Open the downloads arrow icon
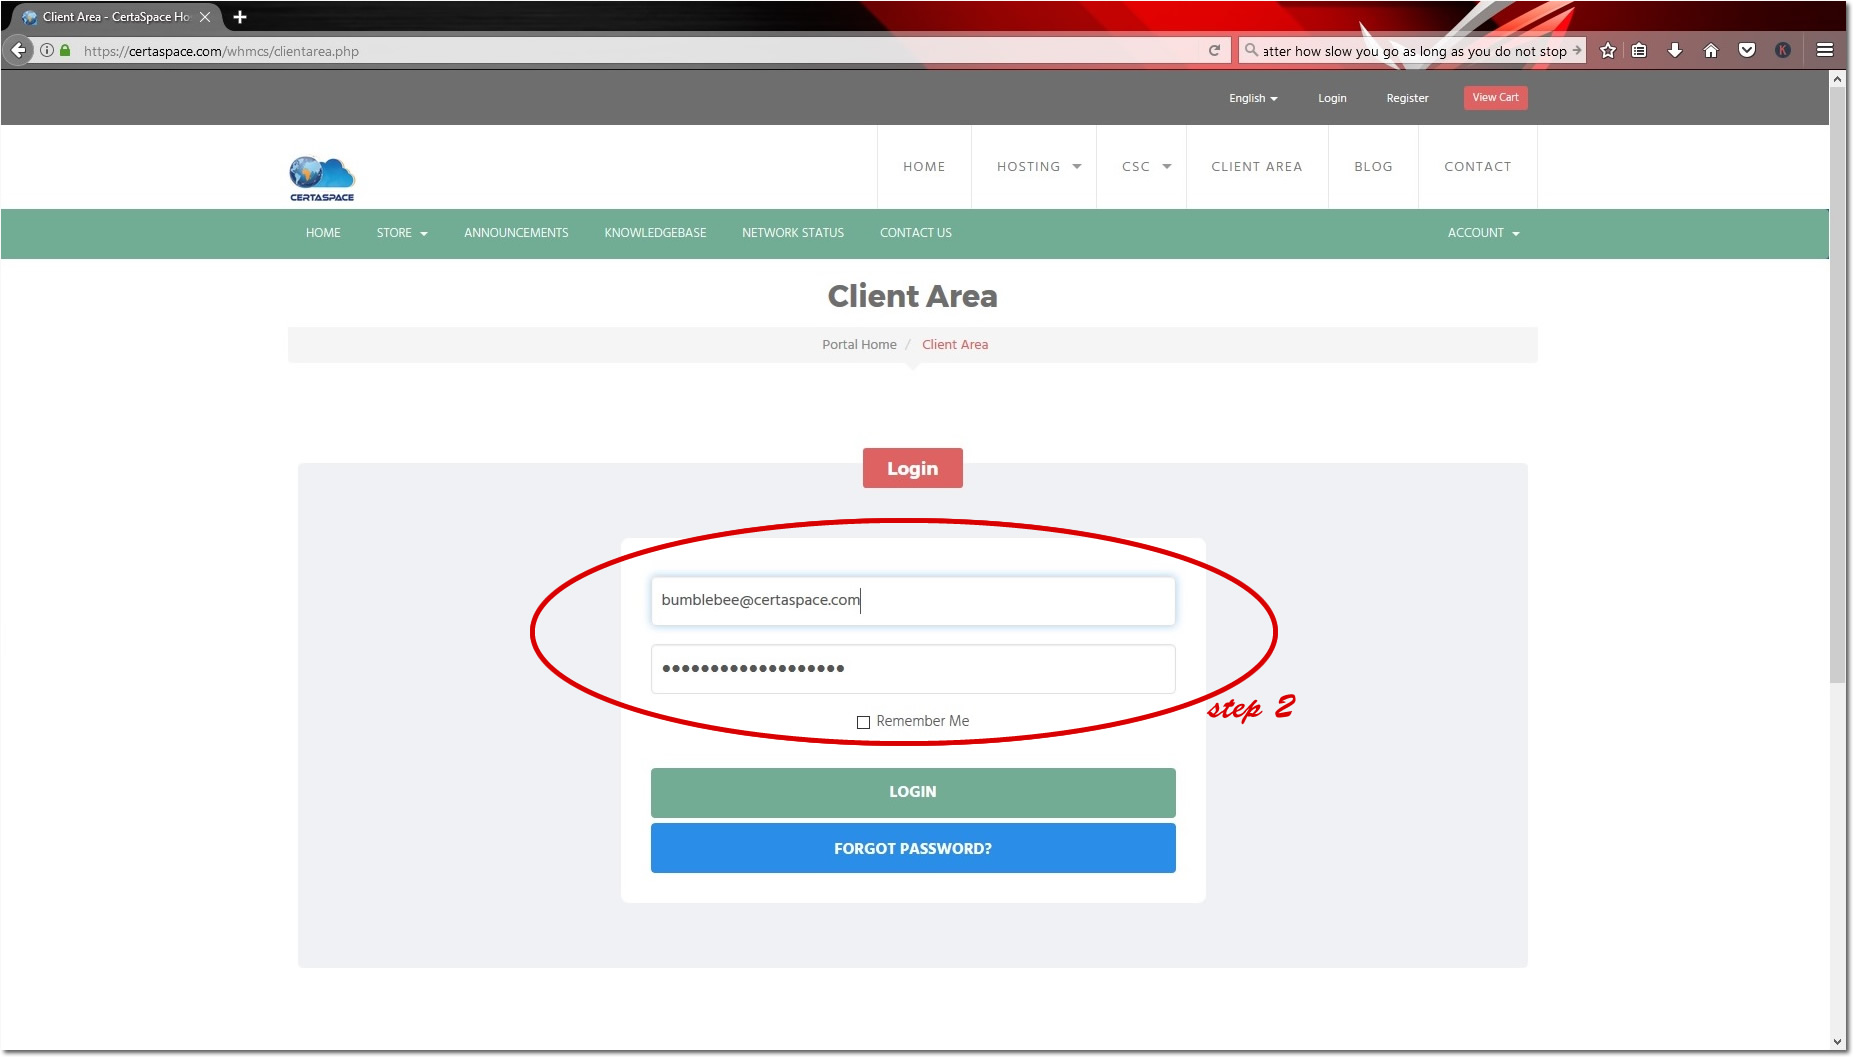 tap(1675, 50)
